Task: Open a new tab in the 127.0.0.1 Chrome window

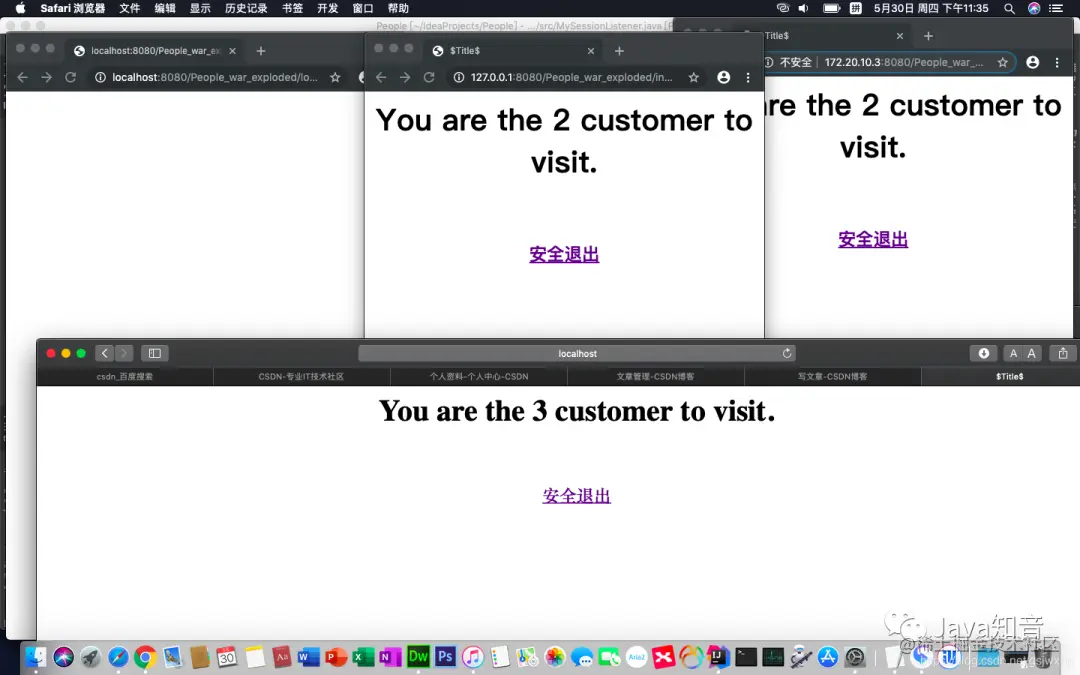Action: (x=619, y=51)
